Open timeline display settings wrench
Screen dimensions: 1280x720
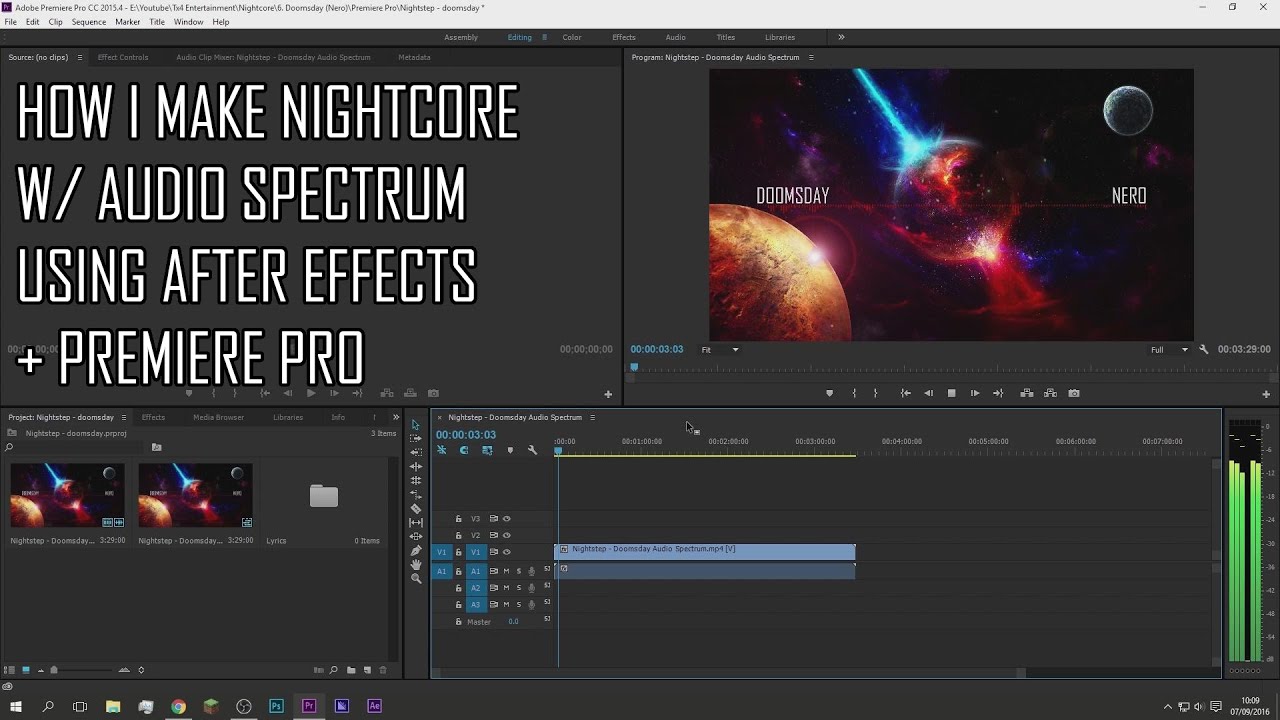tap(532, 450)
